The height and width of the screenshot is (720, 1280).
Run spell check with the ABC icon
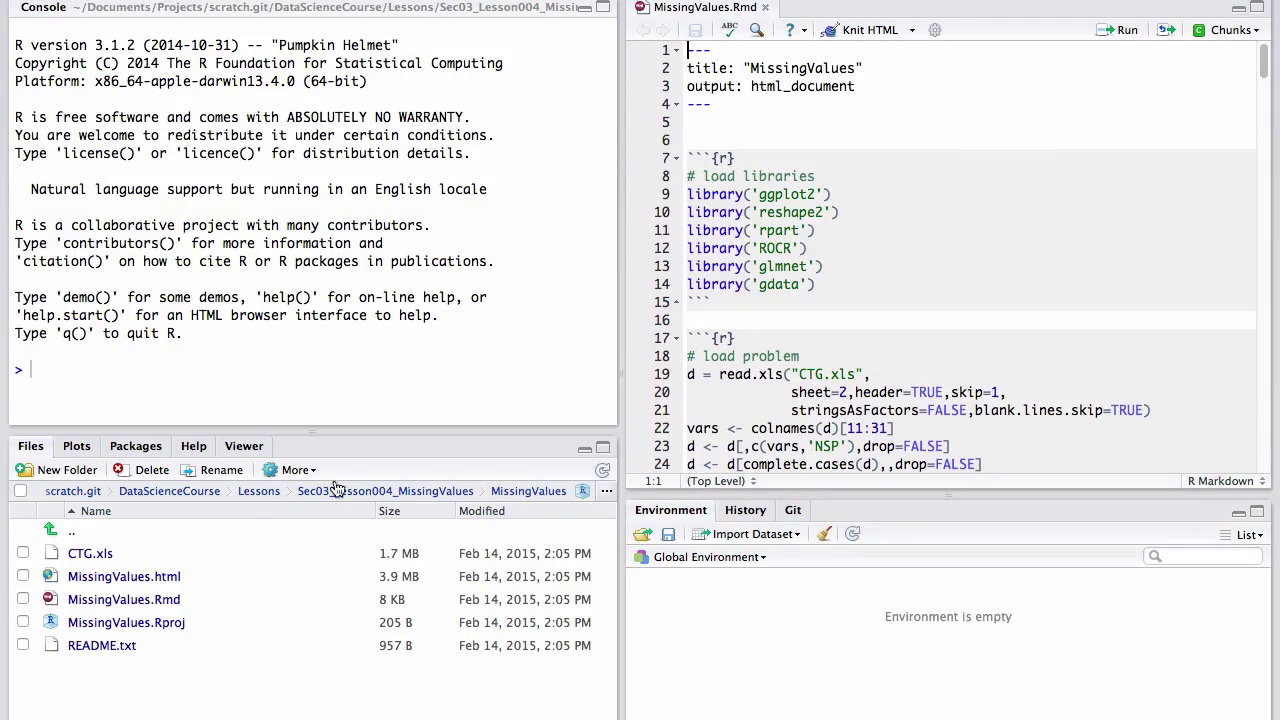pos(730,30)
